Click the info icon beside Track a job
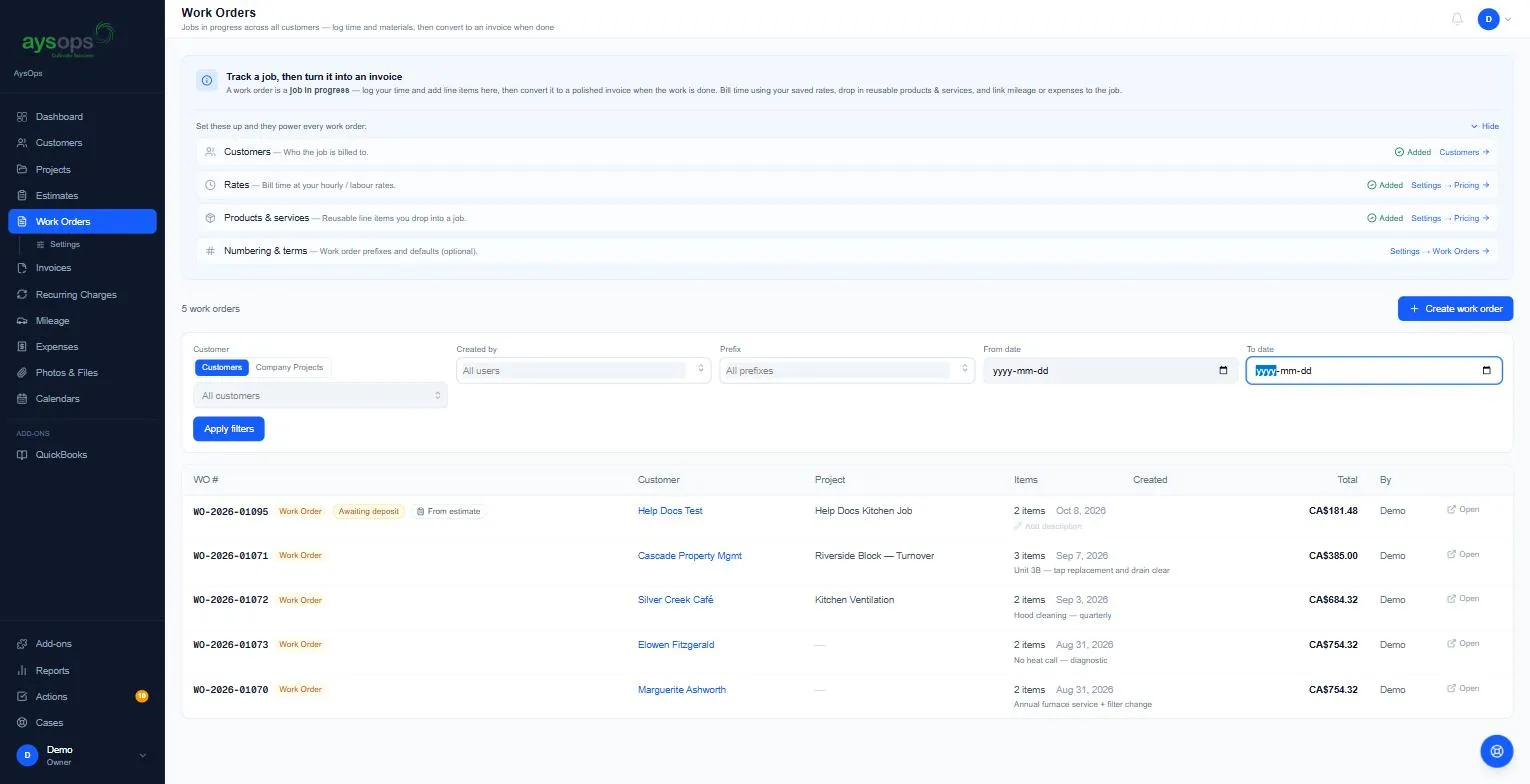 click(x=207, y=80)
